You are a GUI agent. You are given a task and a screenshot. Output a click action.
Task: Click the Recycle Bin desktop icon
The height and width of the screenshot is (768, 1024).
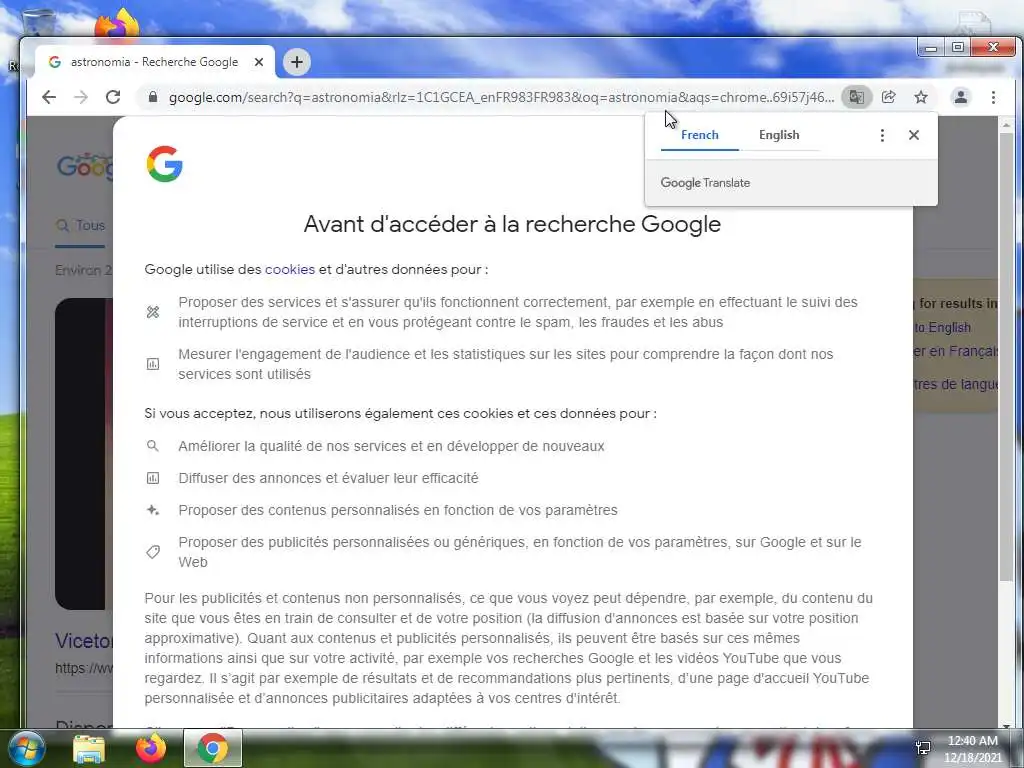(x=38, y=24)
